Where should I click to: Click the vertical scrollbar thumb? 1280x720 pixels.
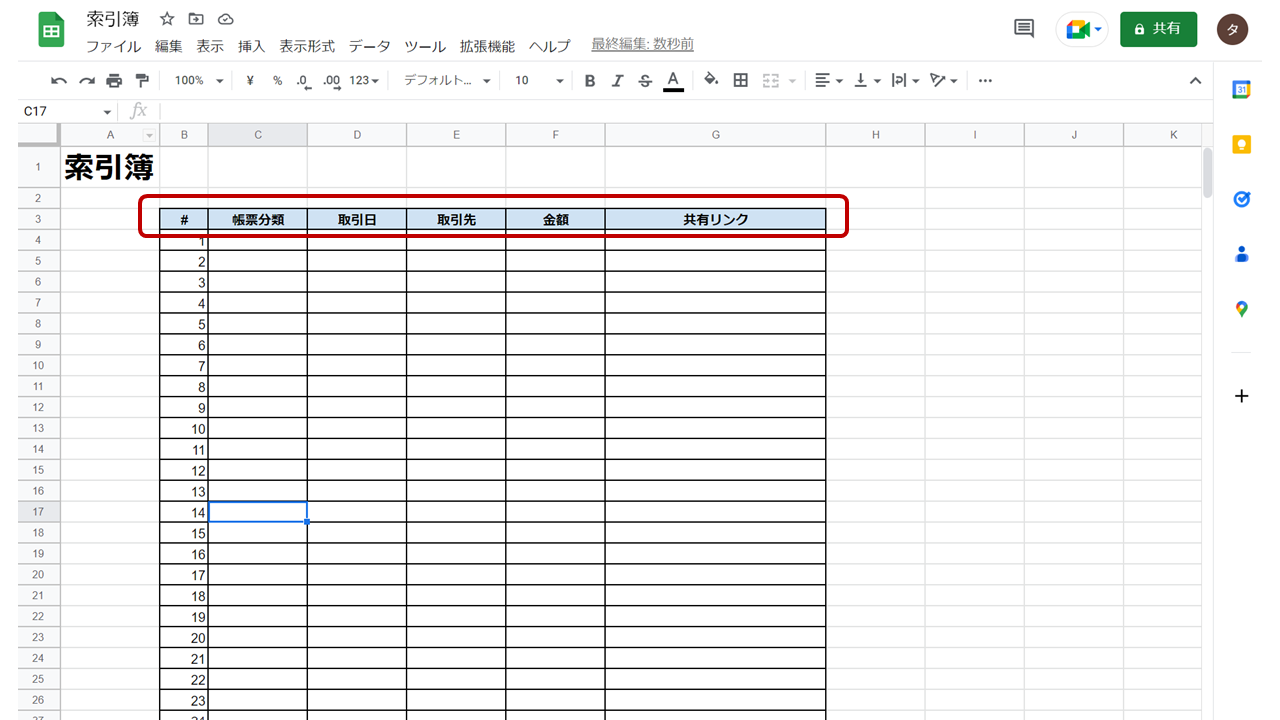tap(1207, 172)
